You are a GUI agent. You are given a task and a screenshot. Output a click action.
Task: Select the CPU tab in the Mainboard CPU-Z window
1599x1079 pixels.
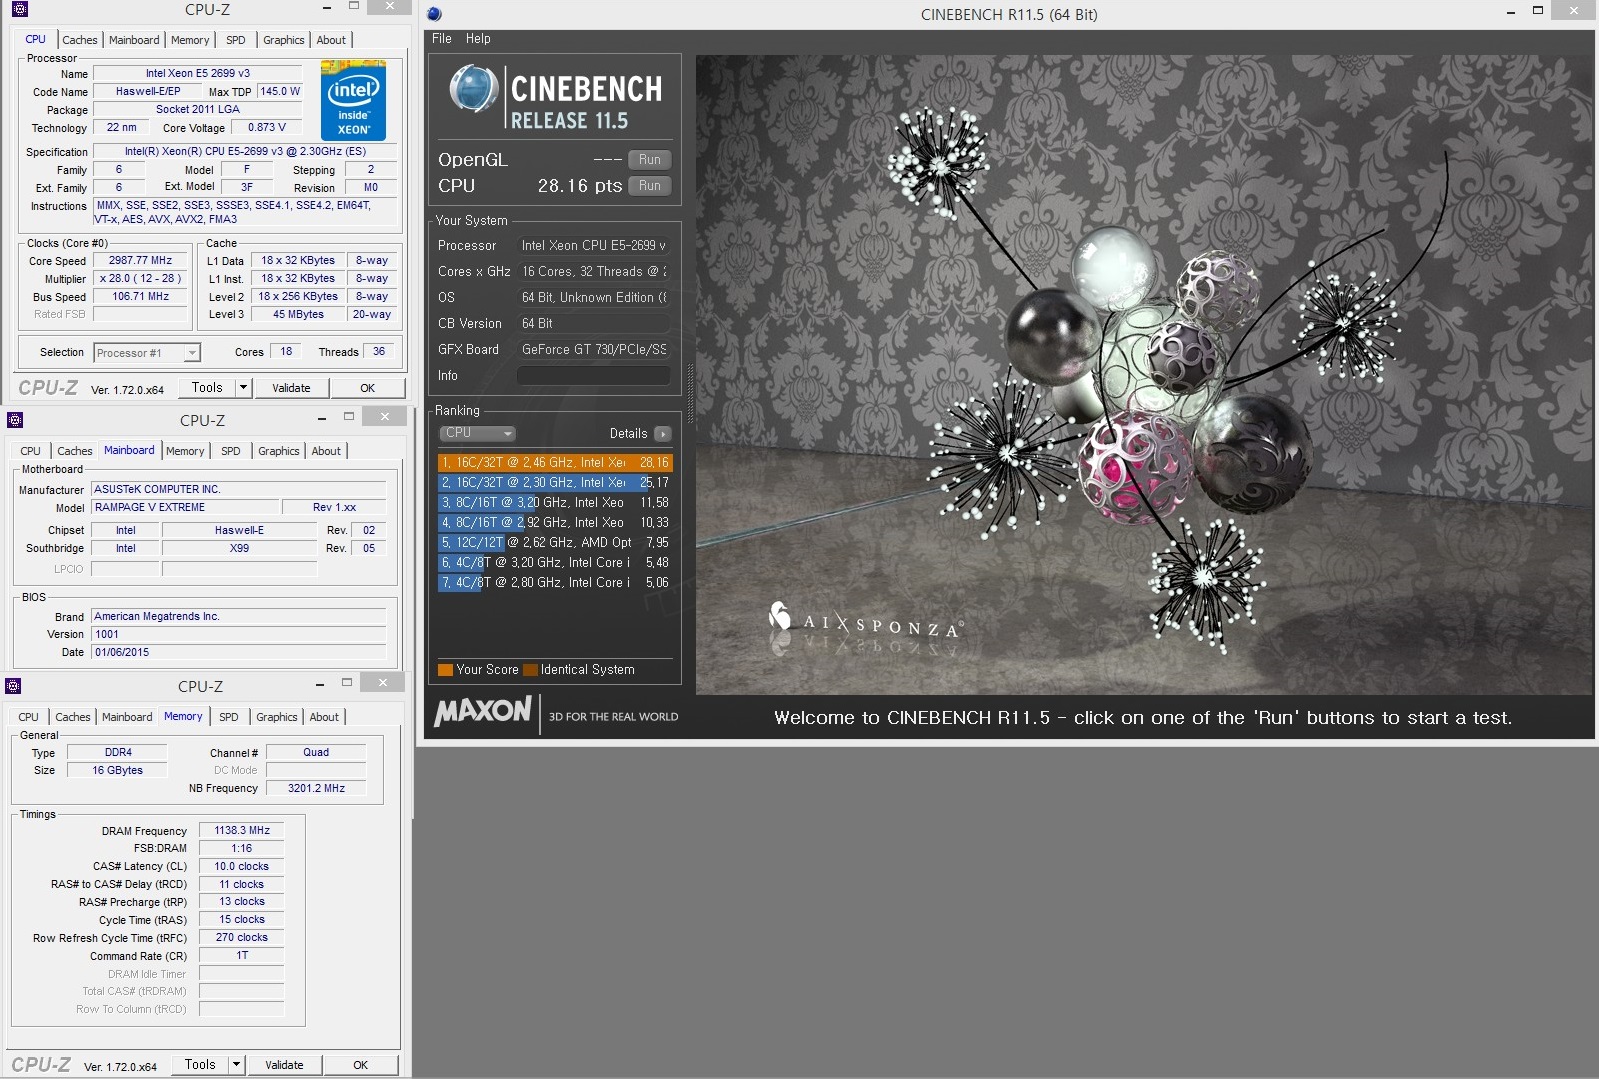30,451
